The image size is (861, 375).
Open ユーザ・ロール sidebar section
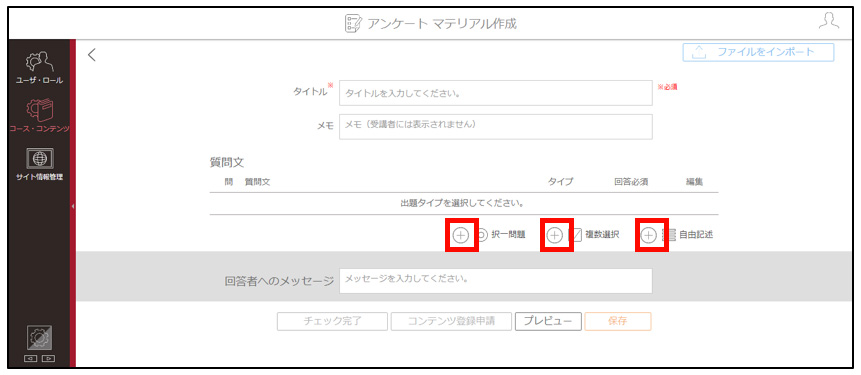[39, 68]
